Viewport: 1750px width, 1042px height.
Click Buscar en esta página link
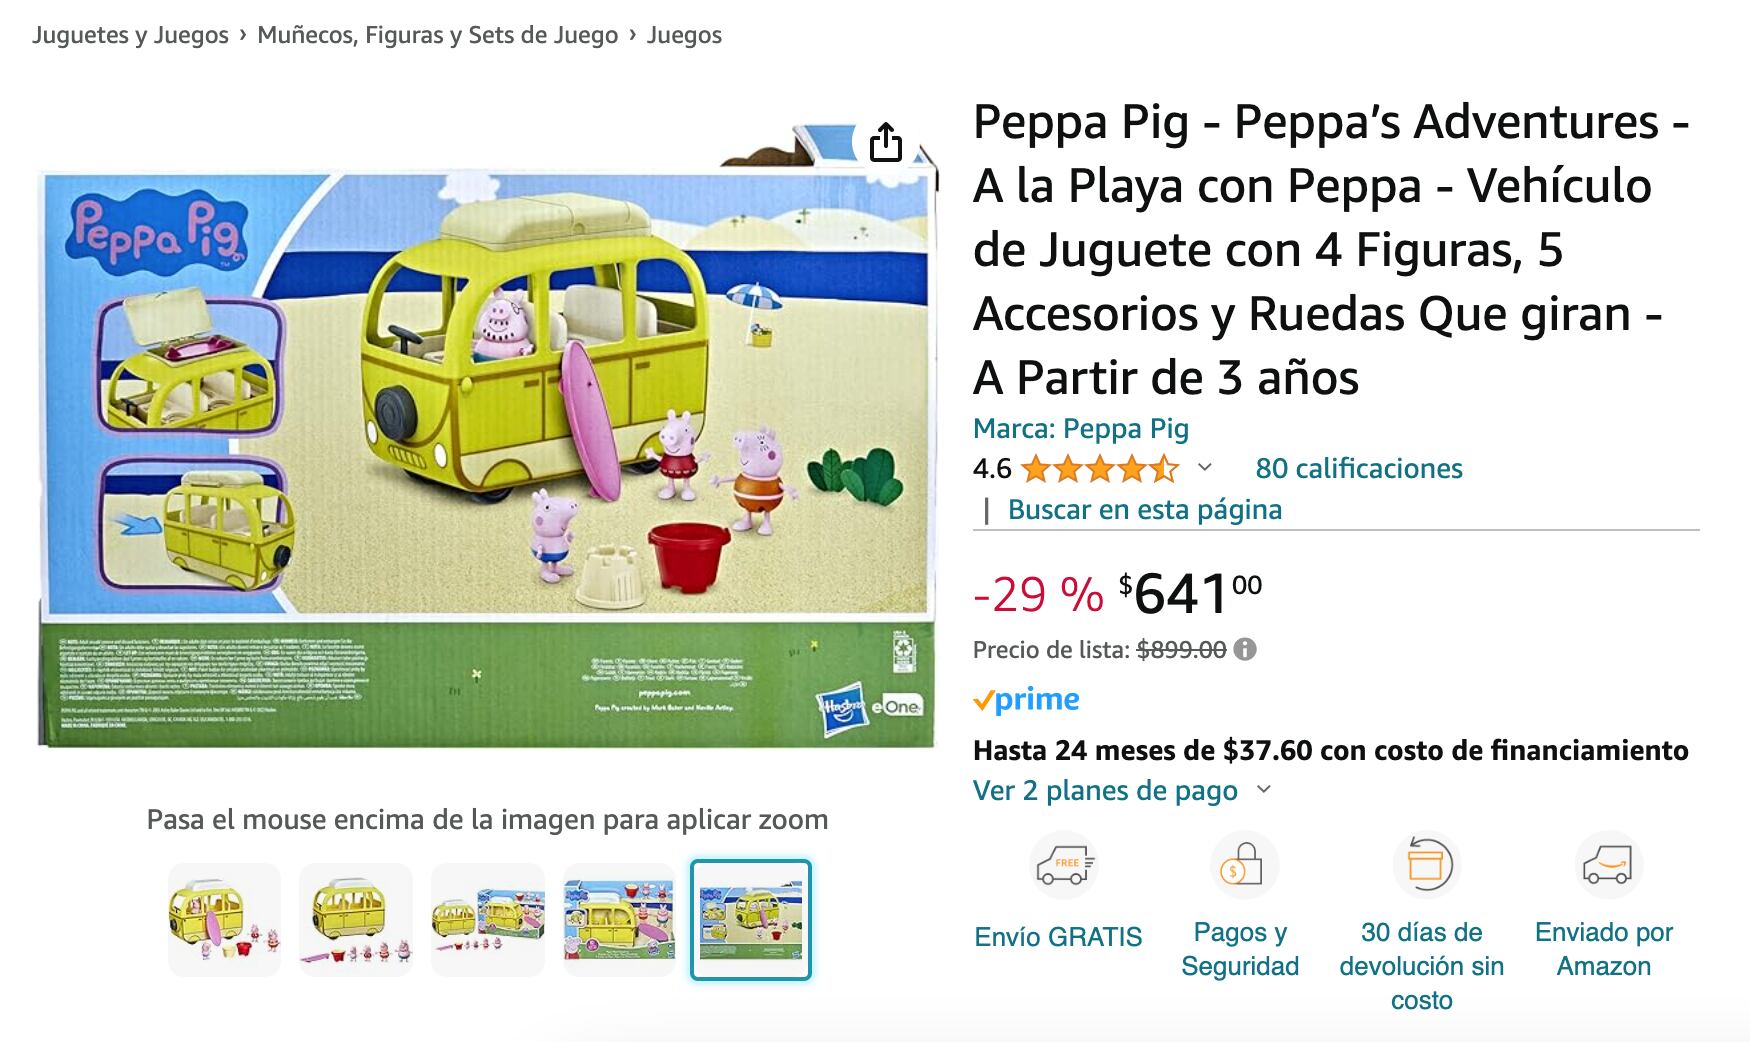coord(1144,510)
